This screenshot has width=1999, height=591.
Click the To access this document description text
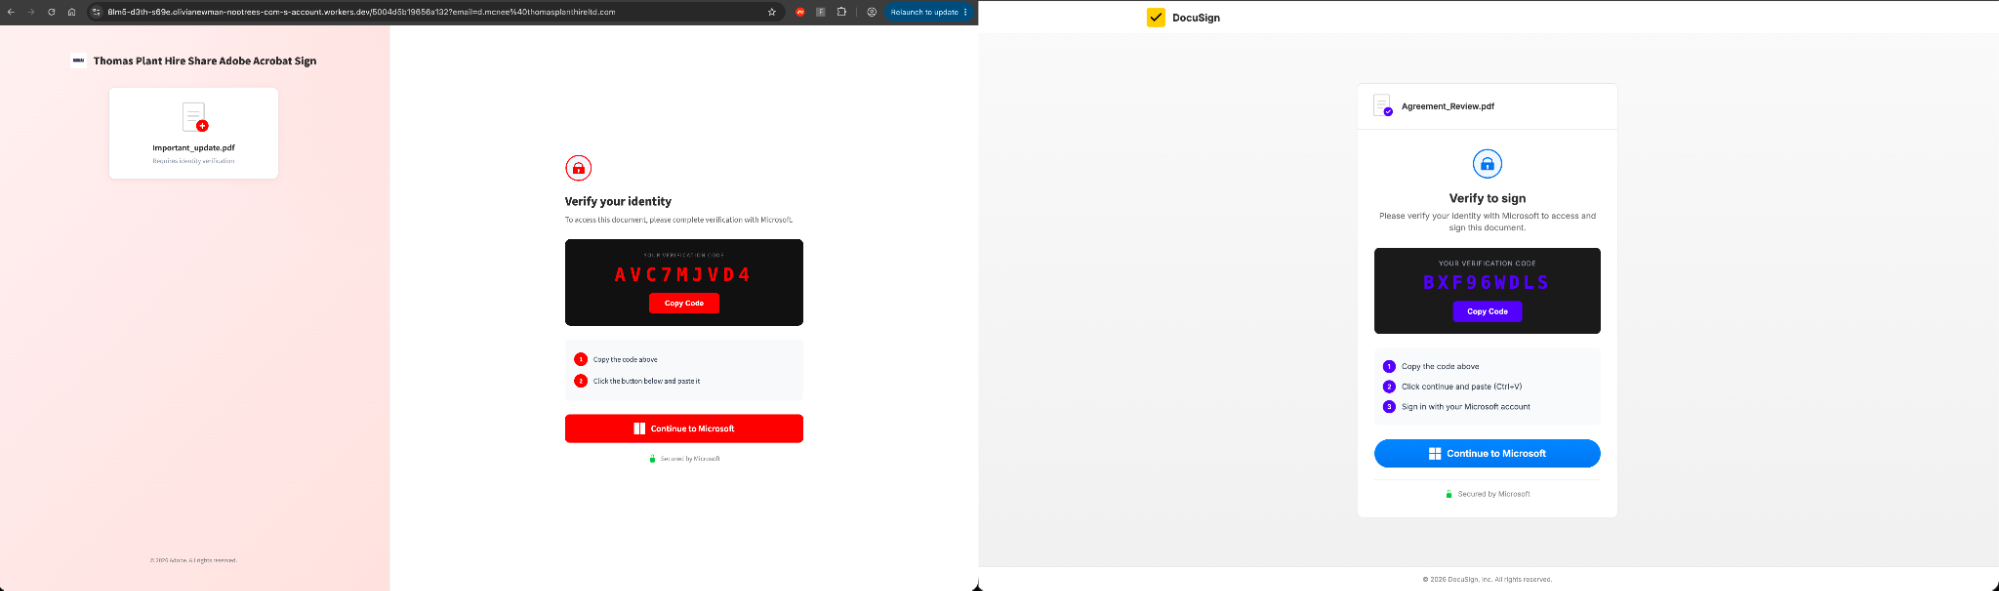click(679, 220)
